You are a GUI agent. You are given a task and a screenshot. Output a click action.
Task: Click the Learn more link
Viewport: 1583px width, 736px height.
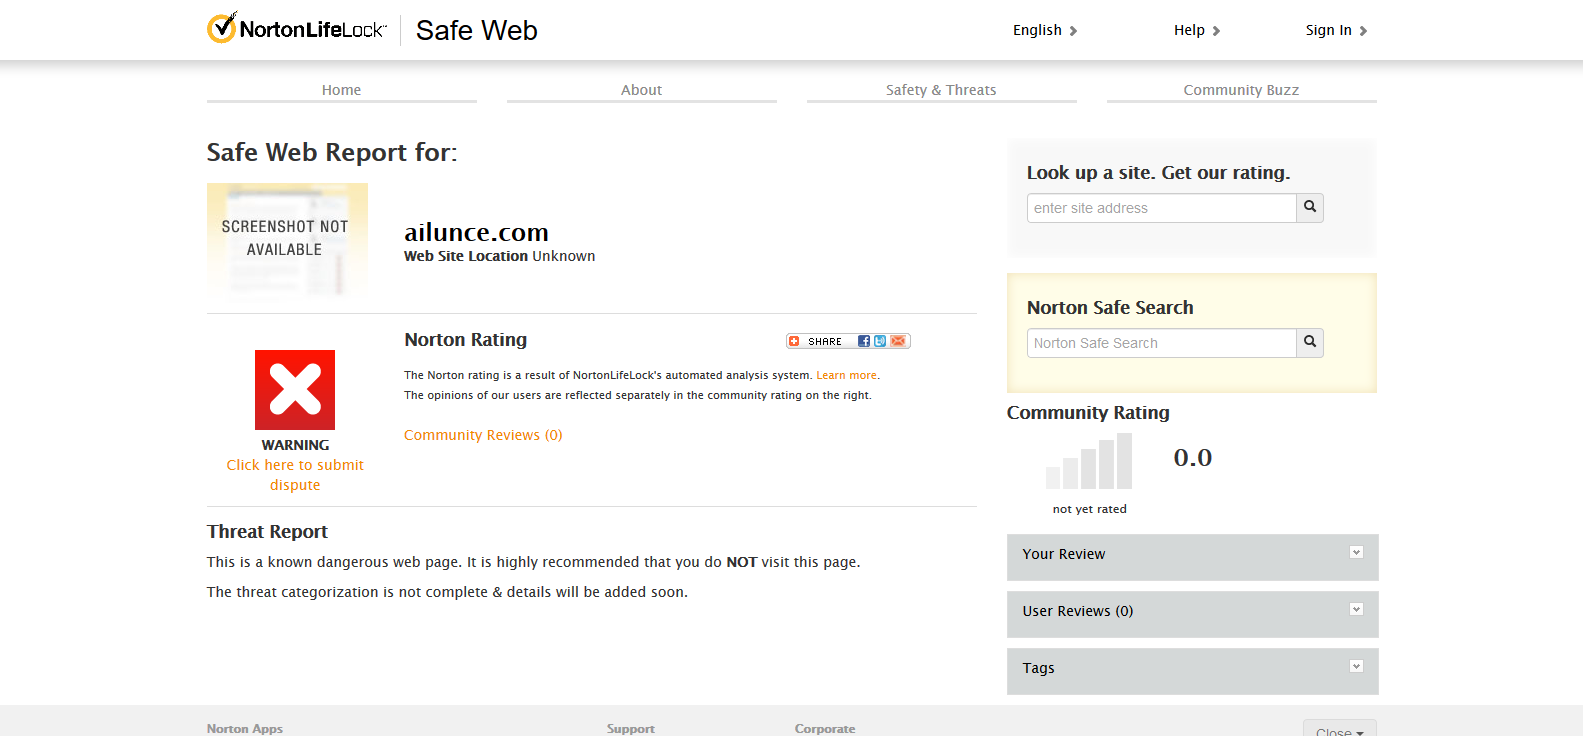[x=846, y=374]
